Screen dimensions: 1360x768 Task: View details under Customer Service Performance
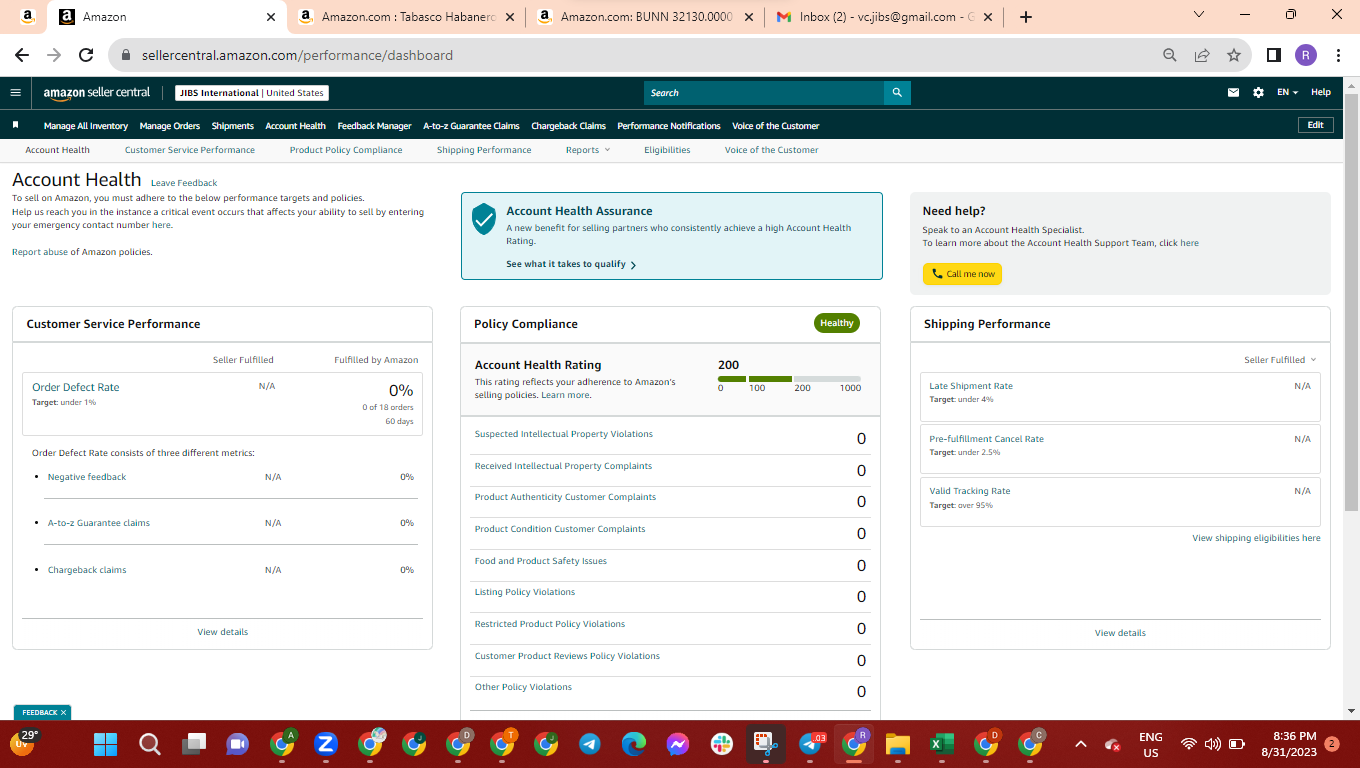[x=223, y=632]
